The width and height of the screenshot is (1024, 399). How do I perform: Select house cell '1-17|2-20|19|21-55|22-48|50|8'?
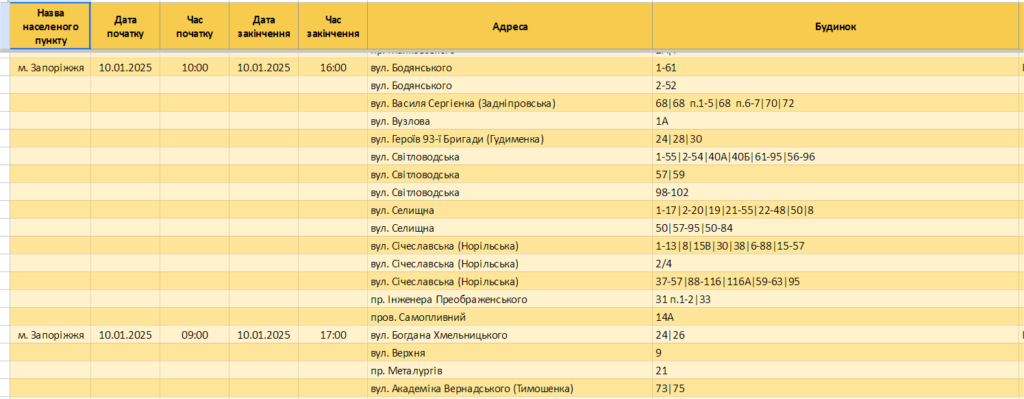[x=835, y=210]
